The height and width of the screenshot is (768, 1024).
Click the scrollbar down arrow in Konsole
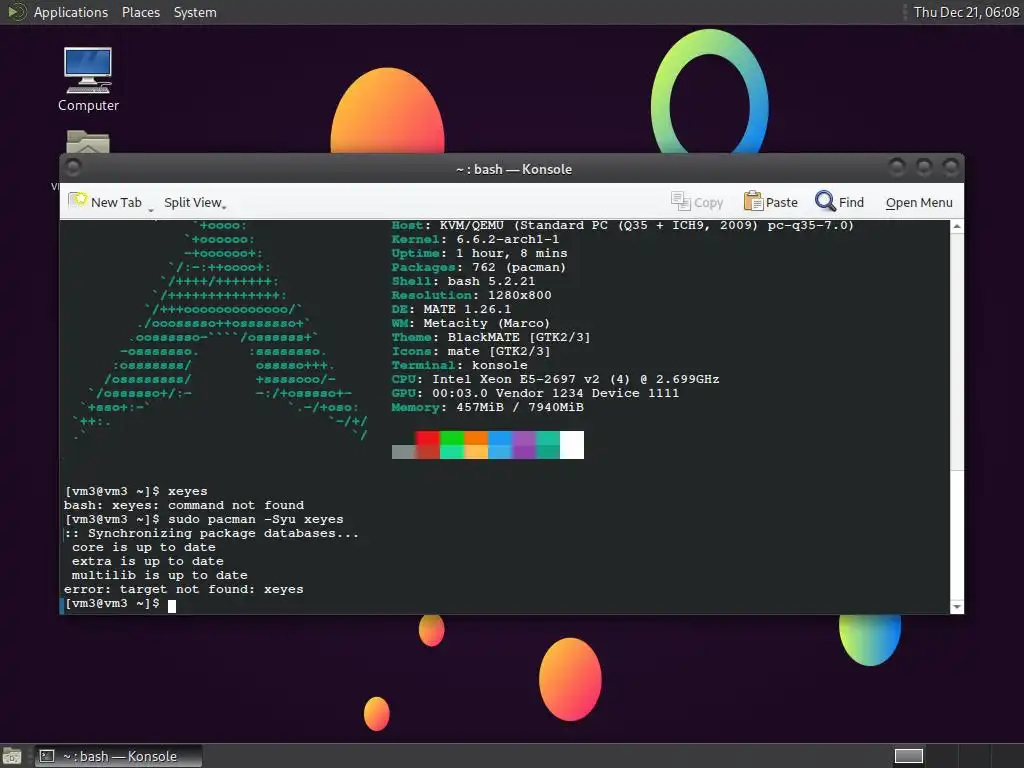pos(957,607)
